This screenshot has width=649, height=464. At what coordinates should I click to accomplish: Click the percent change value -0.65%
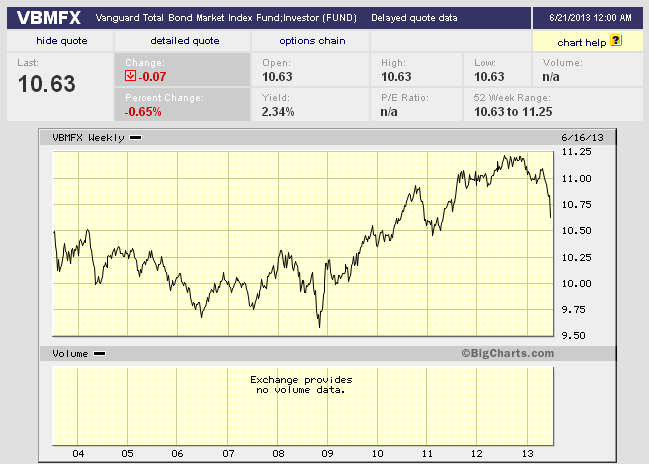[x=143, y=112]
